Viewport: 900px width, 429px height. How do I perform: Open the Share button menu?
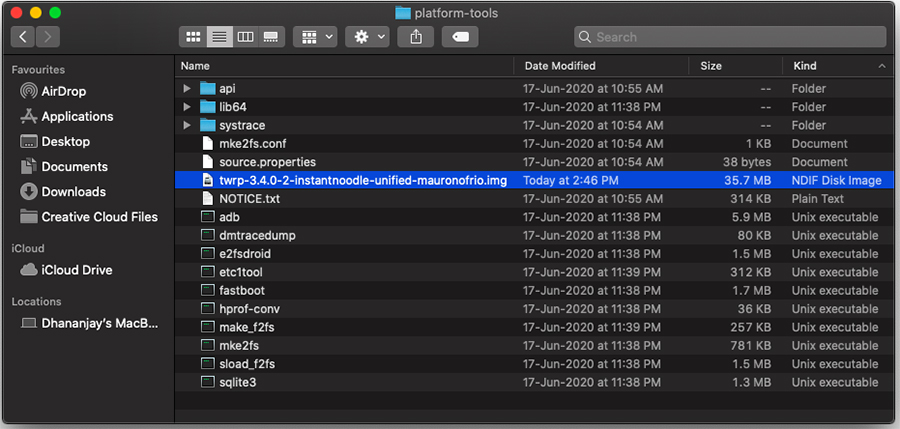(x=416, y=37)
